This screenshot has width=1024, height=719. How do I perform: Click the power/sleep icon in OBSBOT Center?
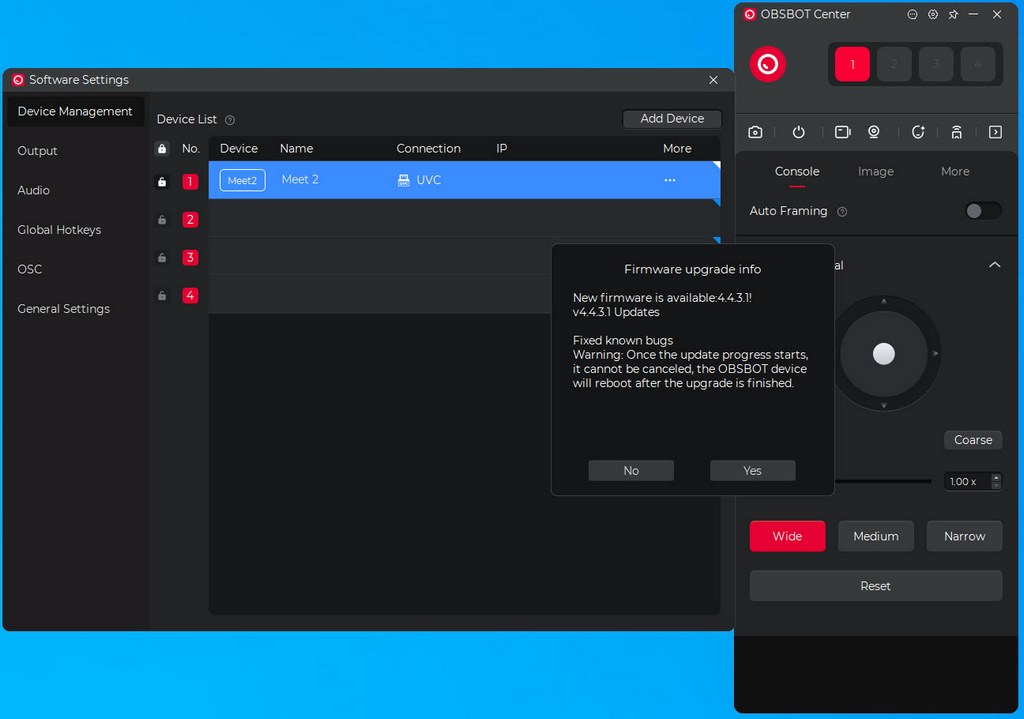[798, 133]
